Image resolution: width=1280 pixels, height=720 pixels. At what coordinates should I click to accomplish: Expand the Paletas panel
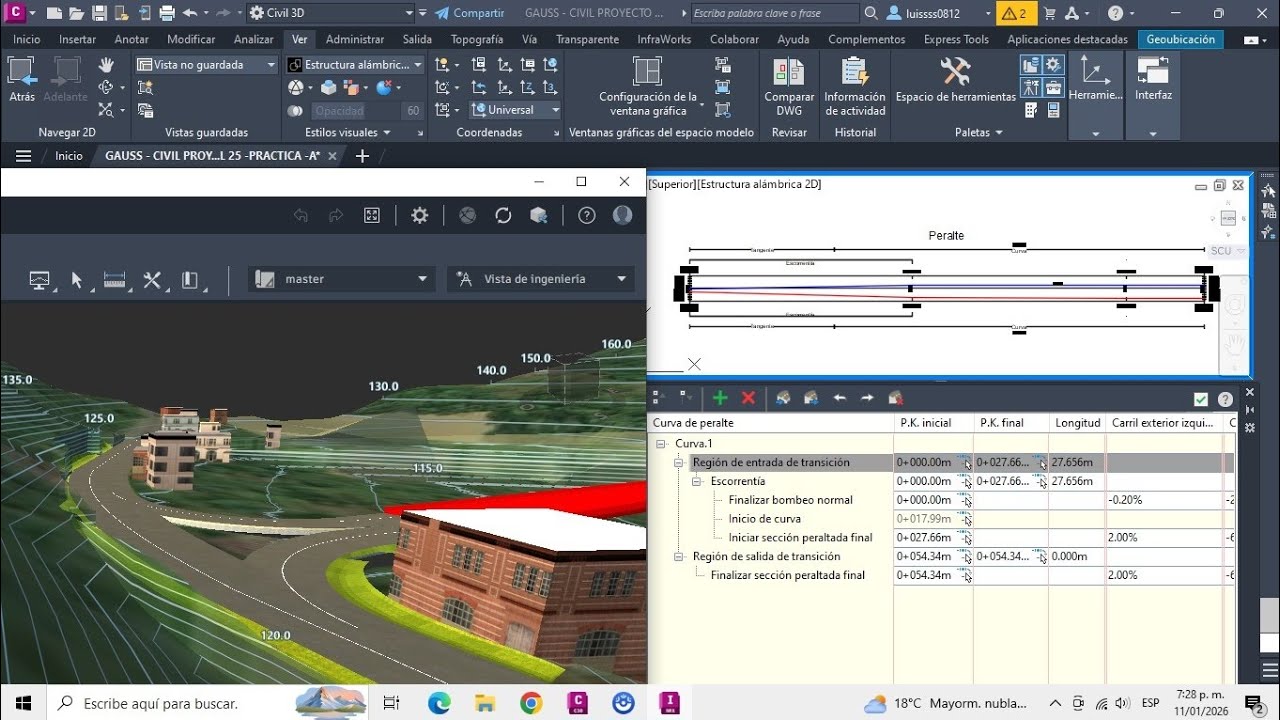click(979, 132)
